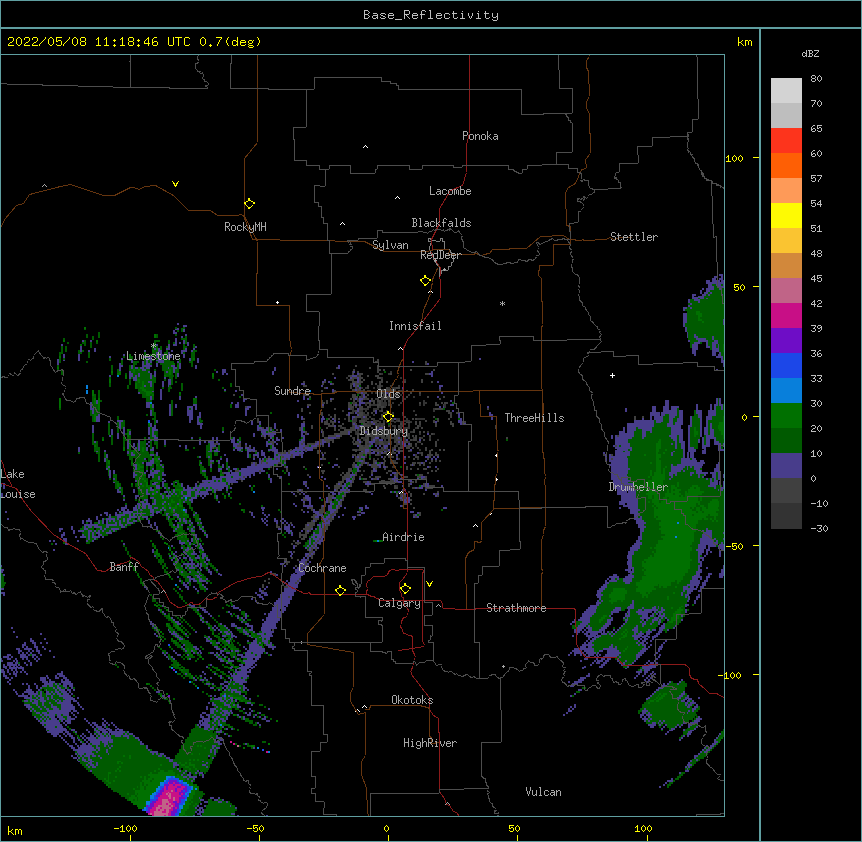Click the yellow diamond marker south of RedDeer
The height and width of the screenshot is (842, 862).
426,281
